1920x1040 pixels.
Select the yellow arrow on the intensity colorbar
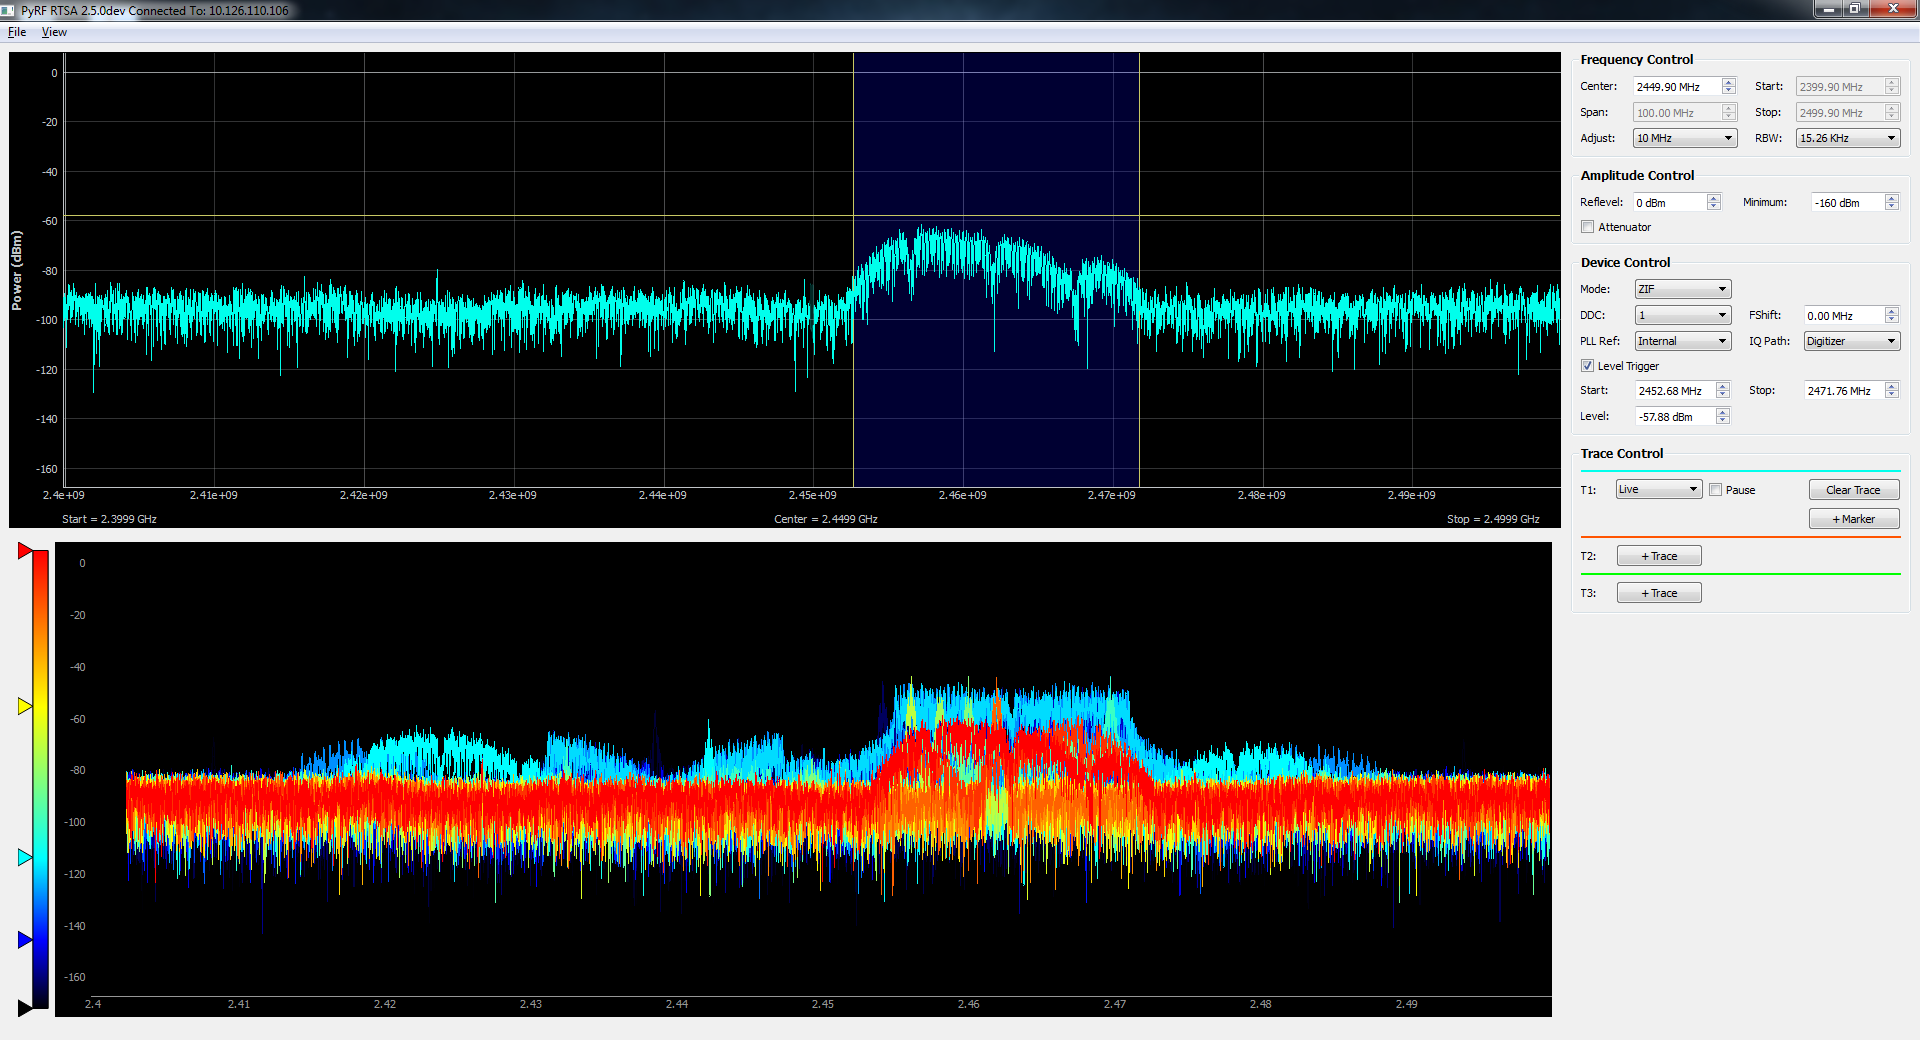point(24,707)
